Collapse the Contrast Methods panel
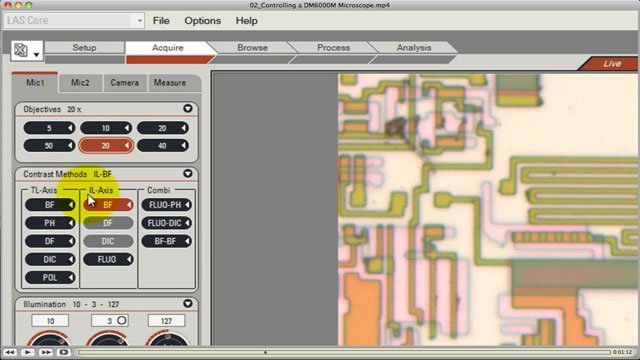The image size is (640, 360). pos(188,173)
